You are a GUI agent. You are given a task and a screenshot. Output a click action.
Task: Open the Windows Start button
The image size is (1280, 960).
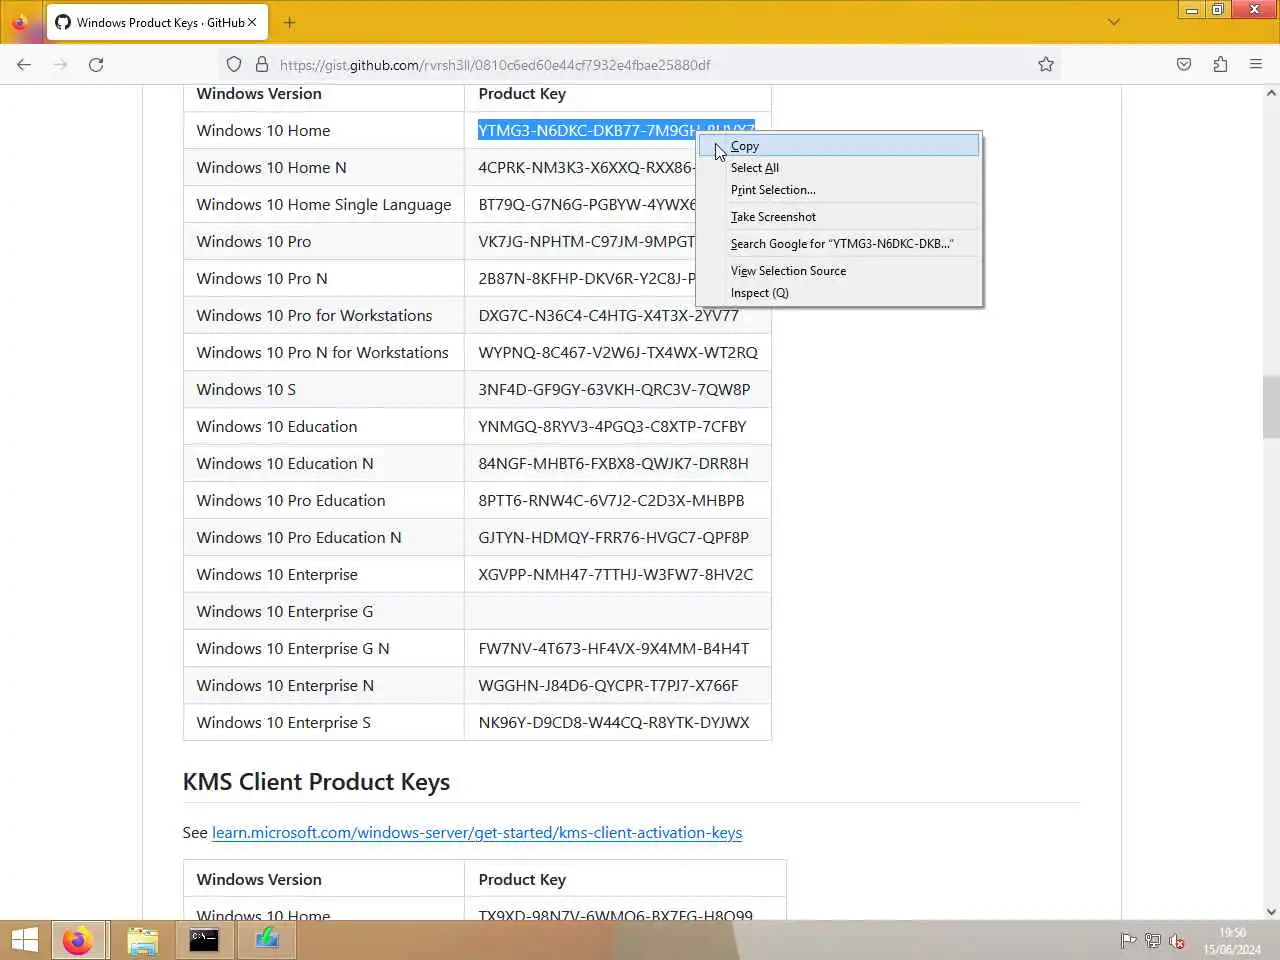25,940
